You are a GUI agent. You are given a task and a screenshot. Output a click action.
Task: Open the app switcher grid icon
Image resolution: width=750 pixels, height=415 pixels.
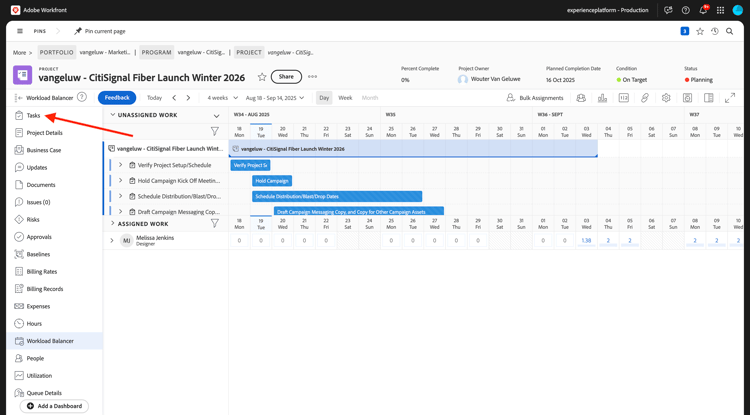pos(720,10)
